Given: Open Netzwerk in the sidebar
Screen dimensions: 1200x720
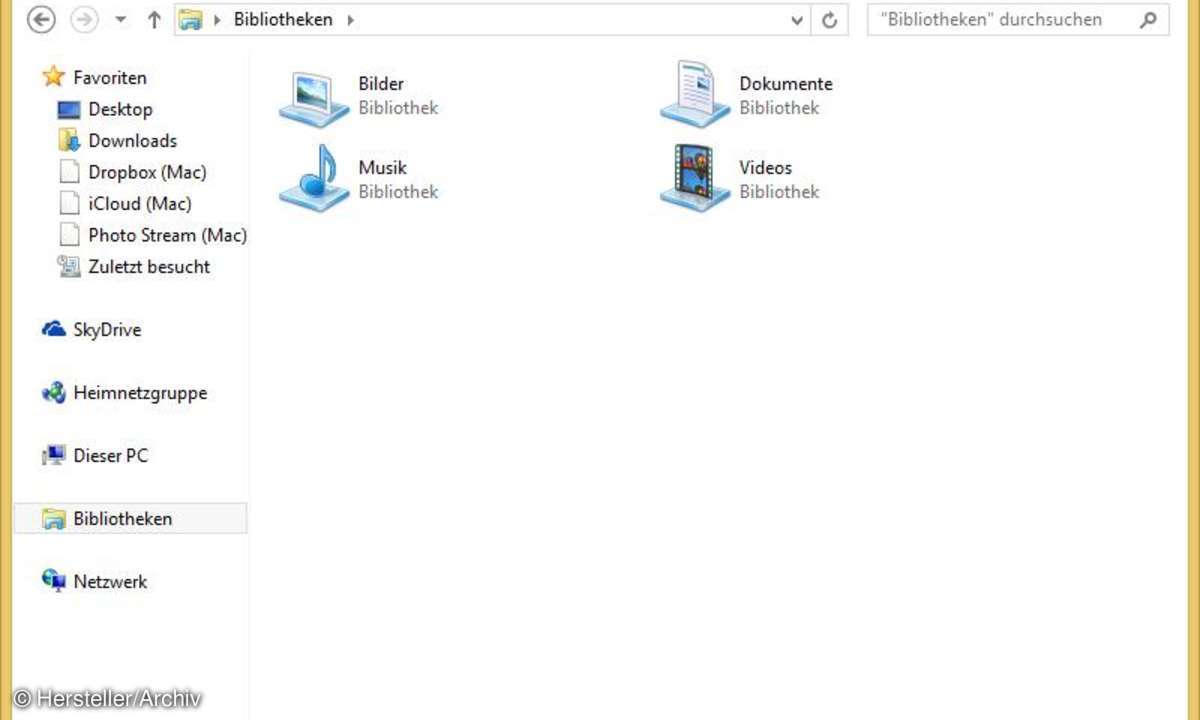Looking at the screenshot, I should click(110, 582).
